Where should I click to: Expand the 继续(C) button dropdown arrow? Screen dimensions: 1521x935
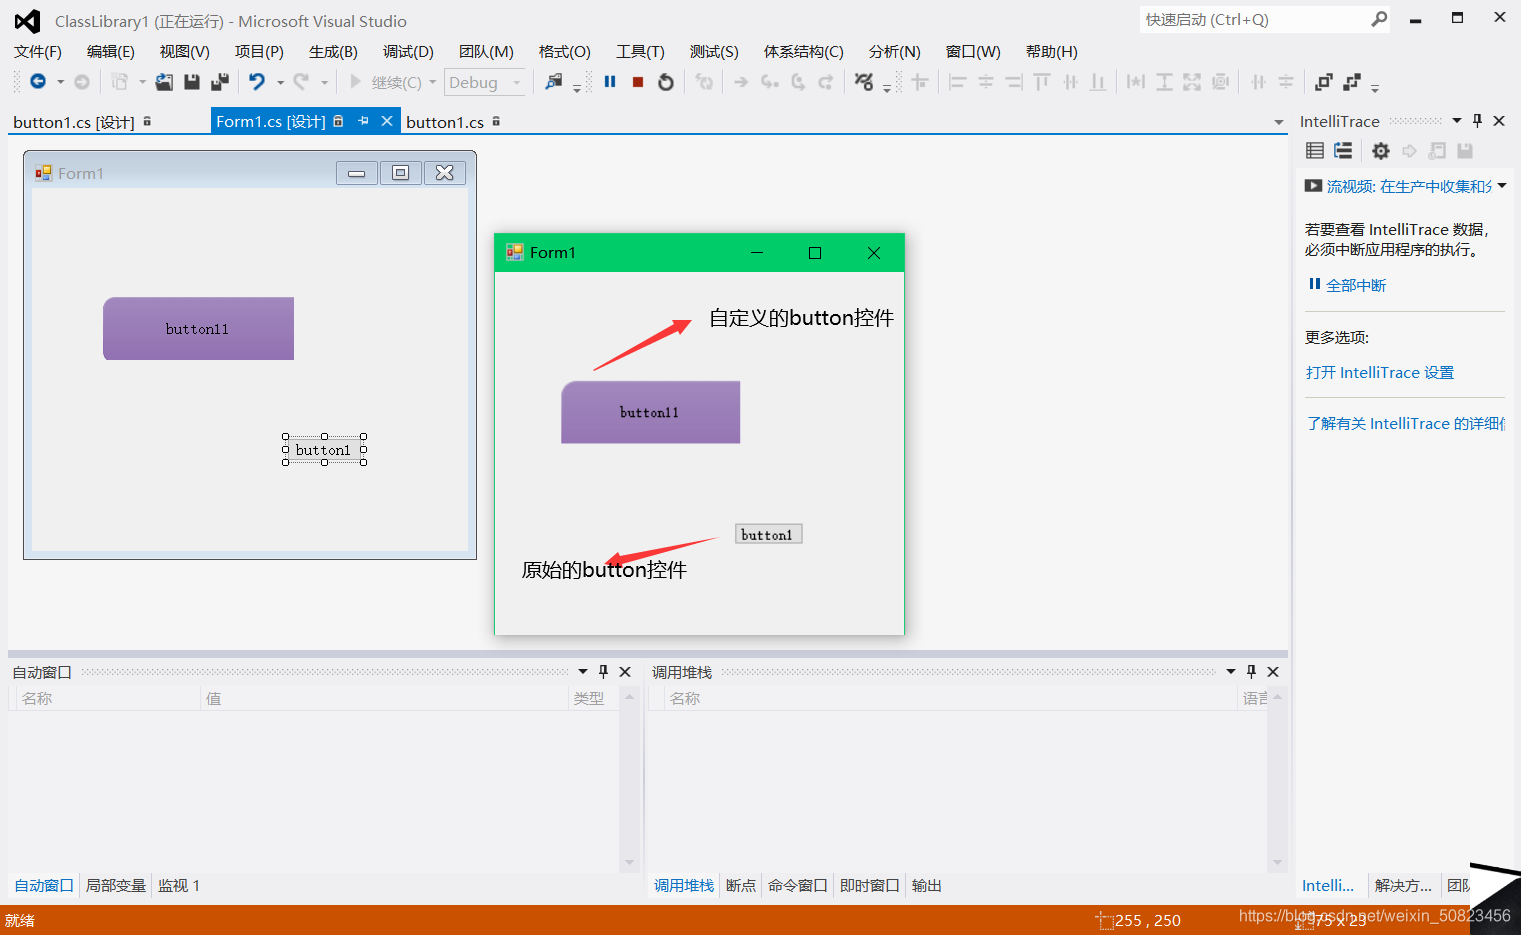click(432, 82)
